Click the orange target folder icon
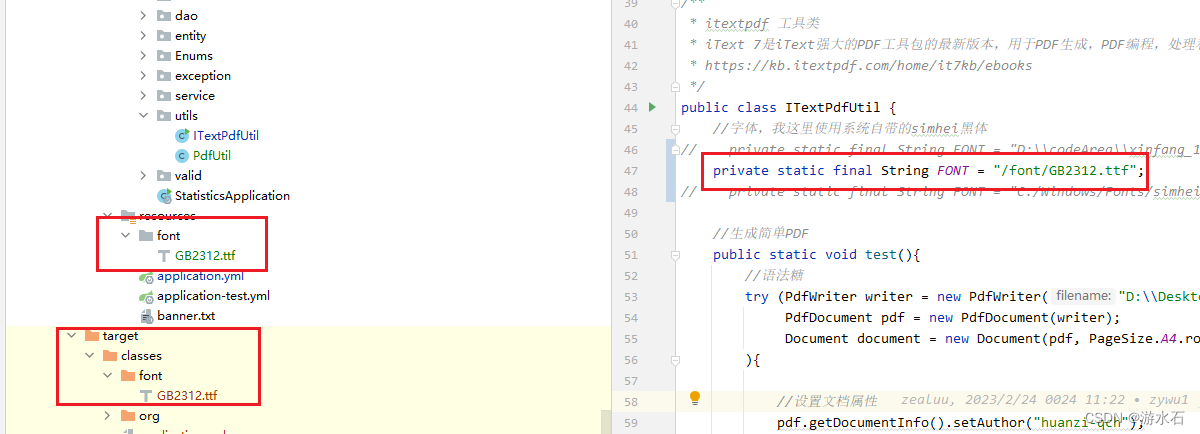Screen dimensions: 1200x434 pyautogui.click(x=92, y=336)
